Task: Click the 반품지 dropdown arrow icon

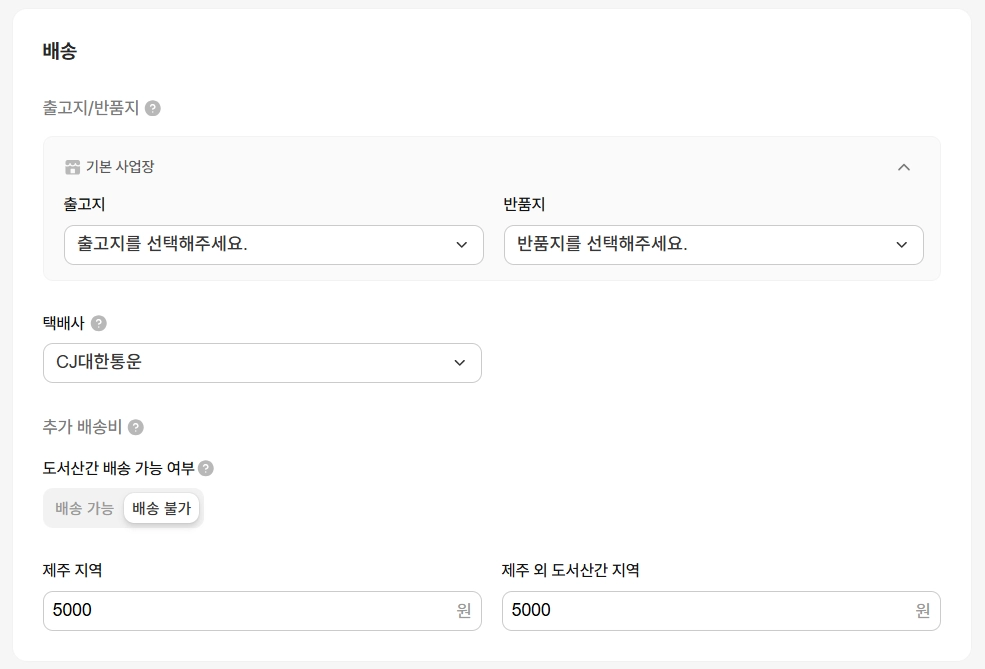Action: coord(902,245)
